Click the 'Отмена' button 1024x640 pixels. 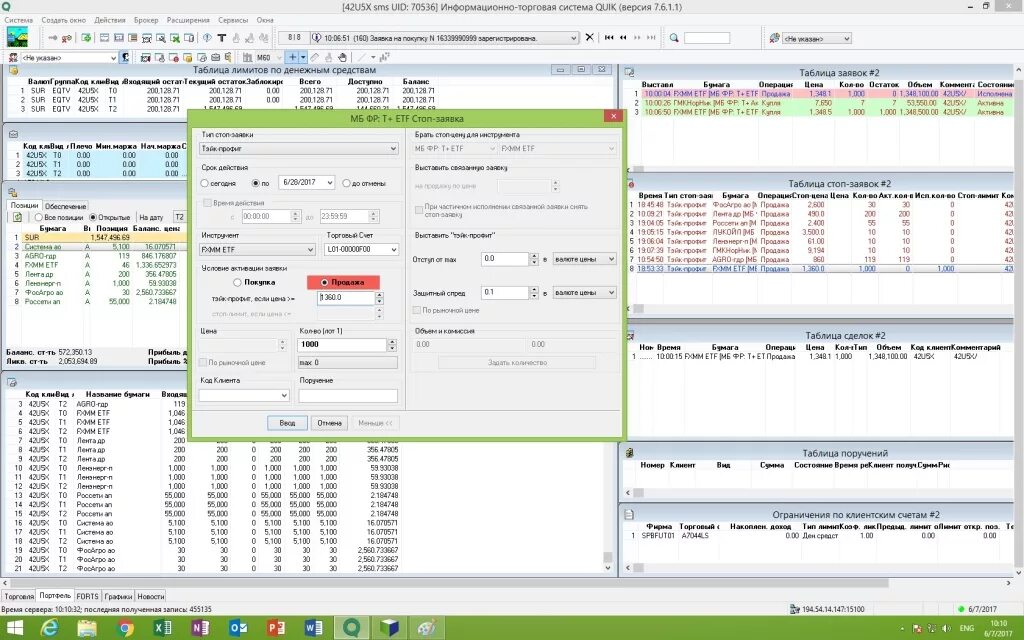(329, 423)
